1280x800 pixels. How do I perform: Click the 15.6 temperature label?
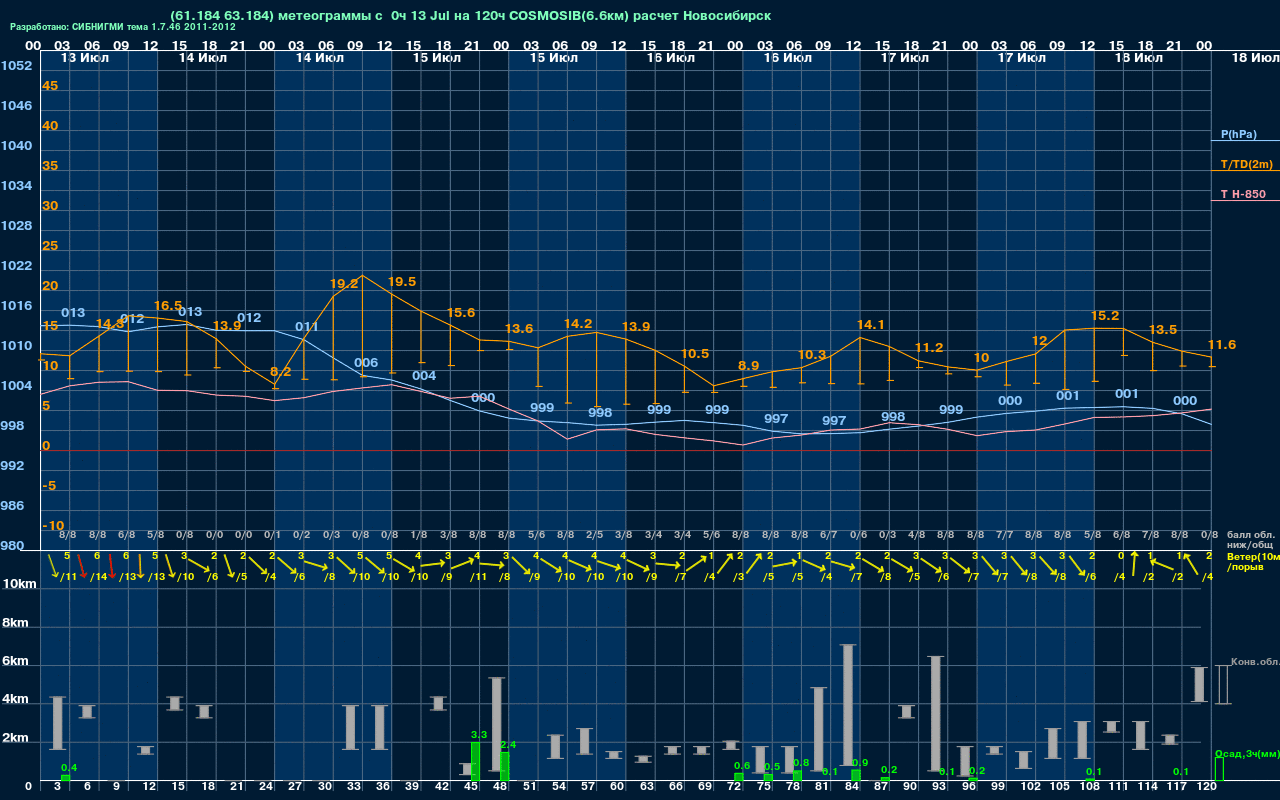click(461, 313)
